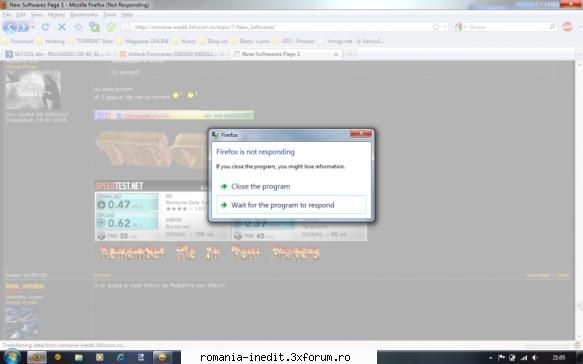
Task: Open the Restu' Lumii bookmarks folder
Action: (250, 41)
